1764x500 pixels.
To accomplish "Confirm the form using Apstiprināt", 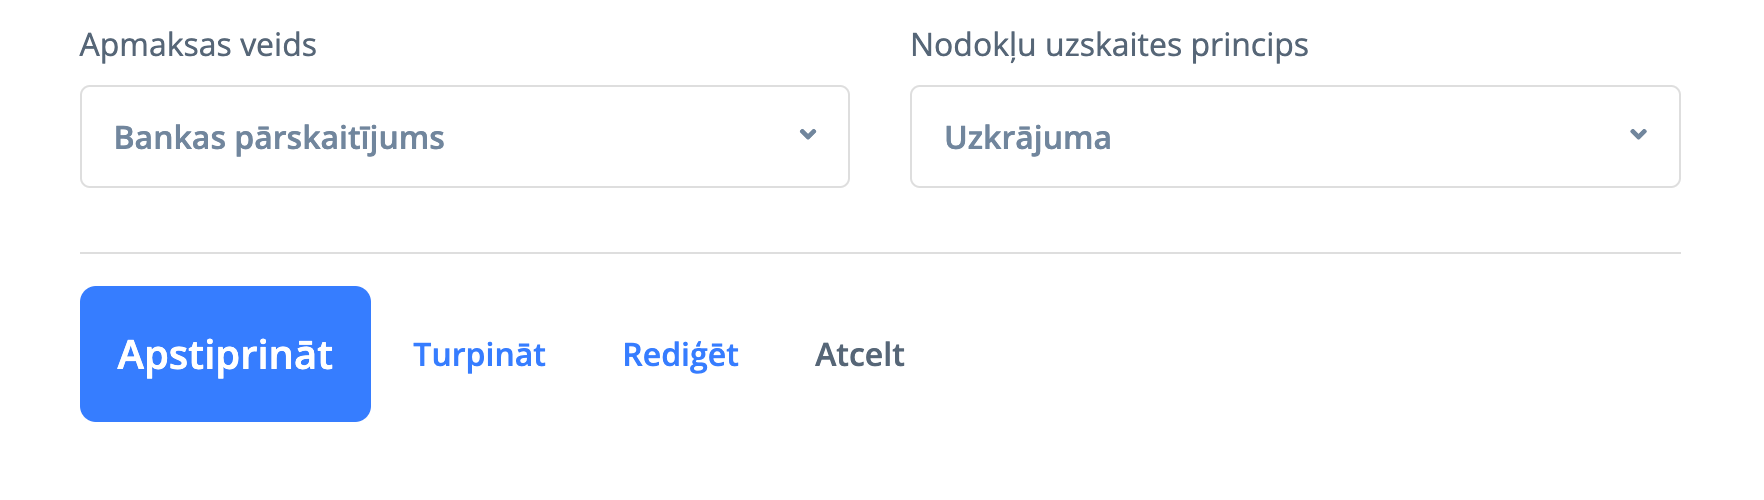I will click(x=225, y=354).
